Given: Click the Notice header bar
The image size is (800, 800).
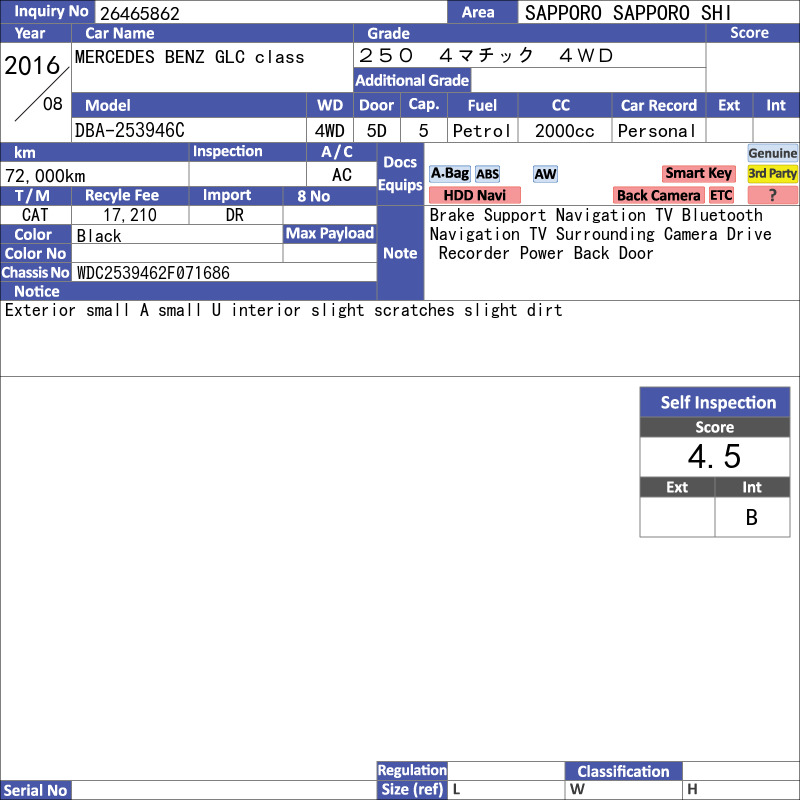Looking at the screenshot, I should [188, 291].
